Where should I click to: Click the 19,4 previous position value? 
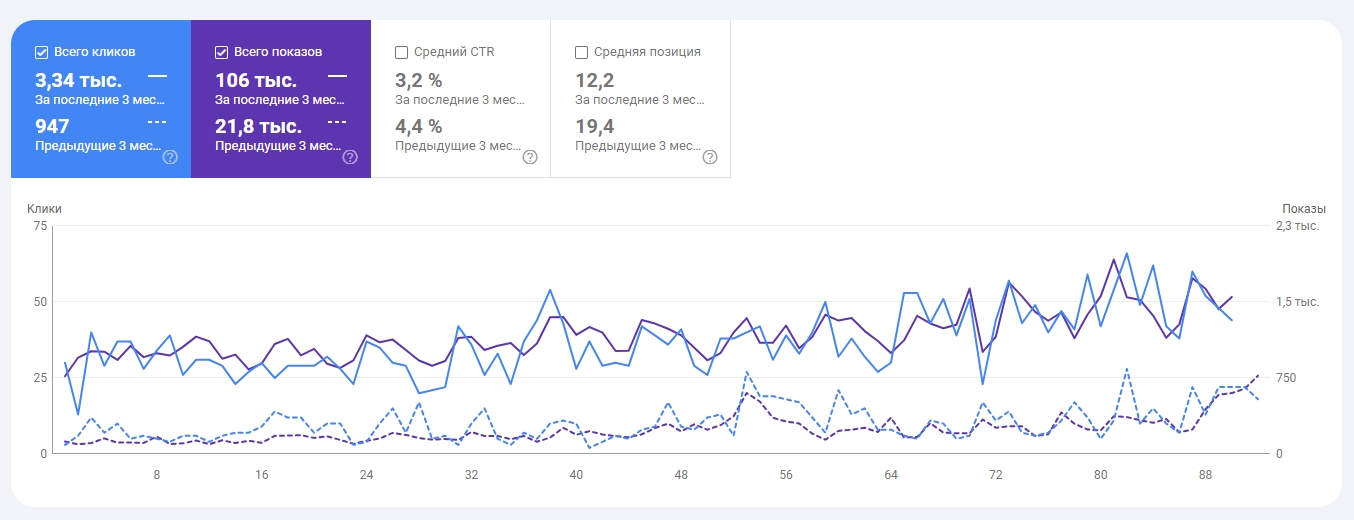(594, 126)
